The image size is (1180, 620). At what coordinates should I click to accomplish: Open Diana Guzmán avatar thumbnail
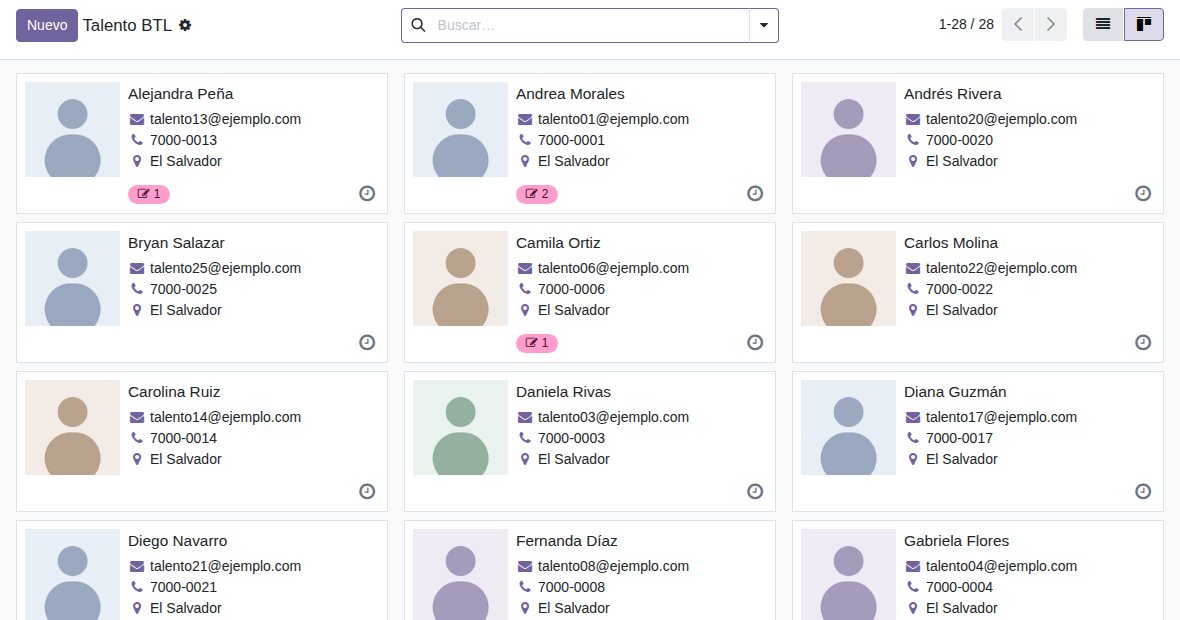[848, 427]
